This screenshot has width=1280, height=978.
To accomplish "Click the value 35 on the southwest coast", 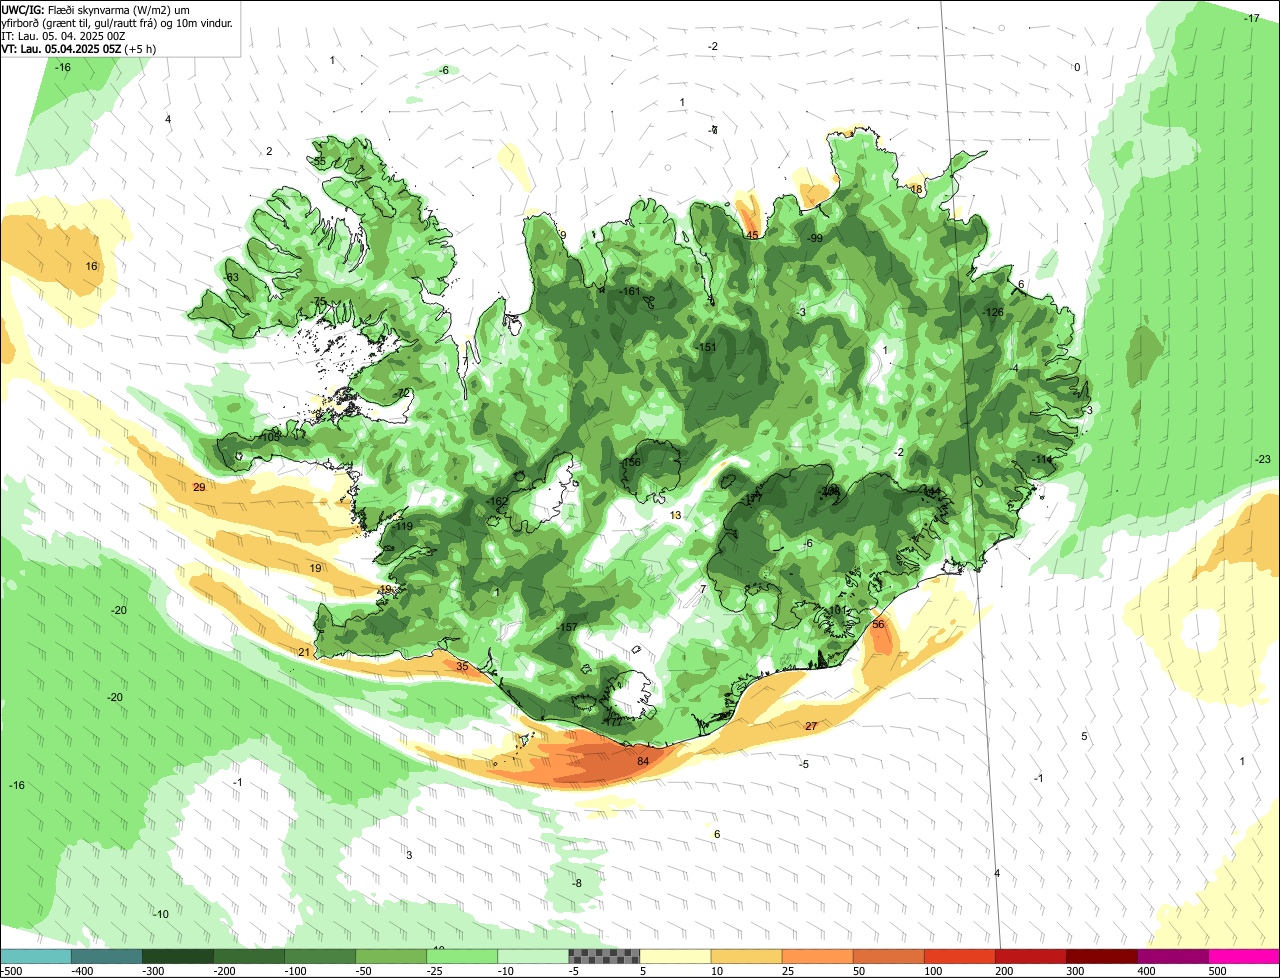I will [x=462, y=666].
